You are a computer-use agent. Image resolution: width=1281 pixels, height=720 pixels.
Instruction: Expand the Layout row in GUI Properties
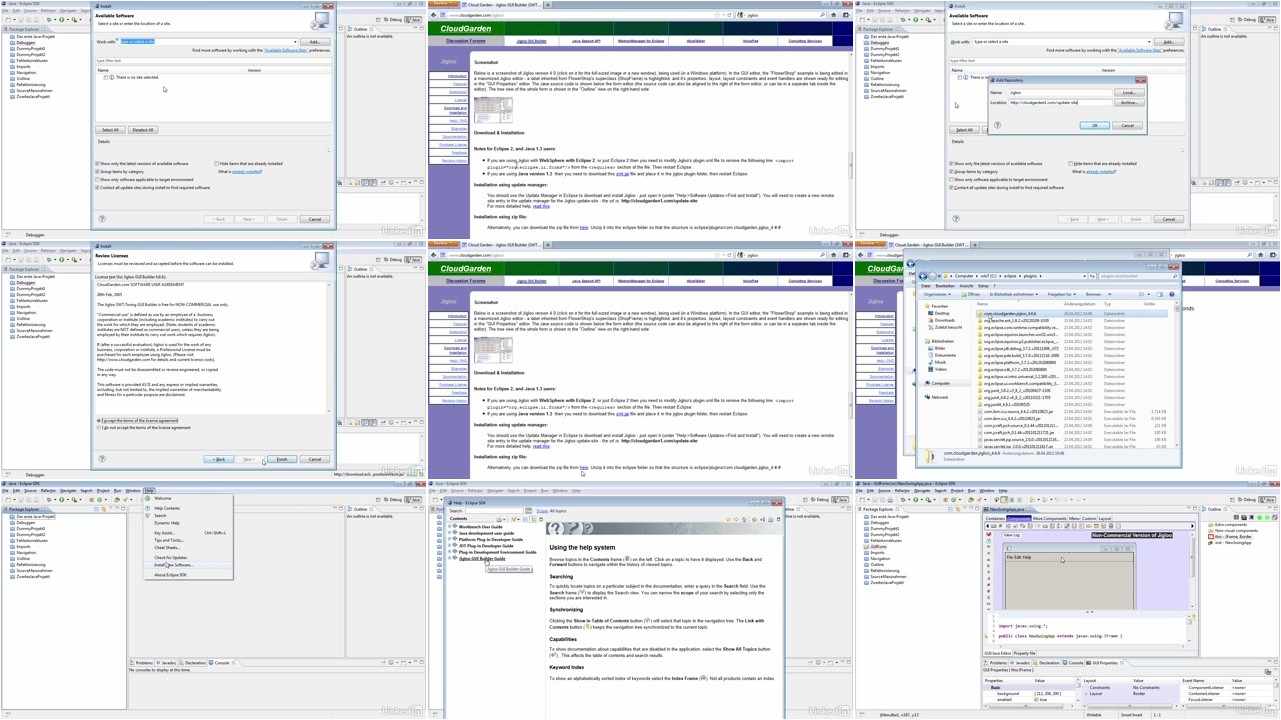pyautogui.click(x=1086, y=694)
